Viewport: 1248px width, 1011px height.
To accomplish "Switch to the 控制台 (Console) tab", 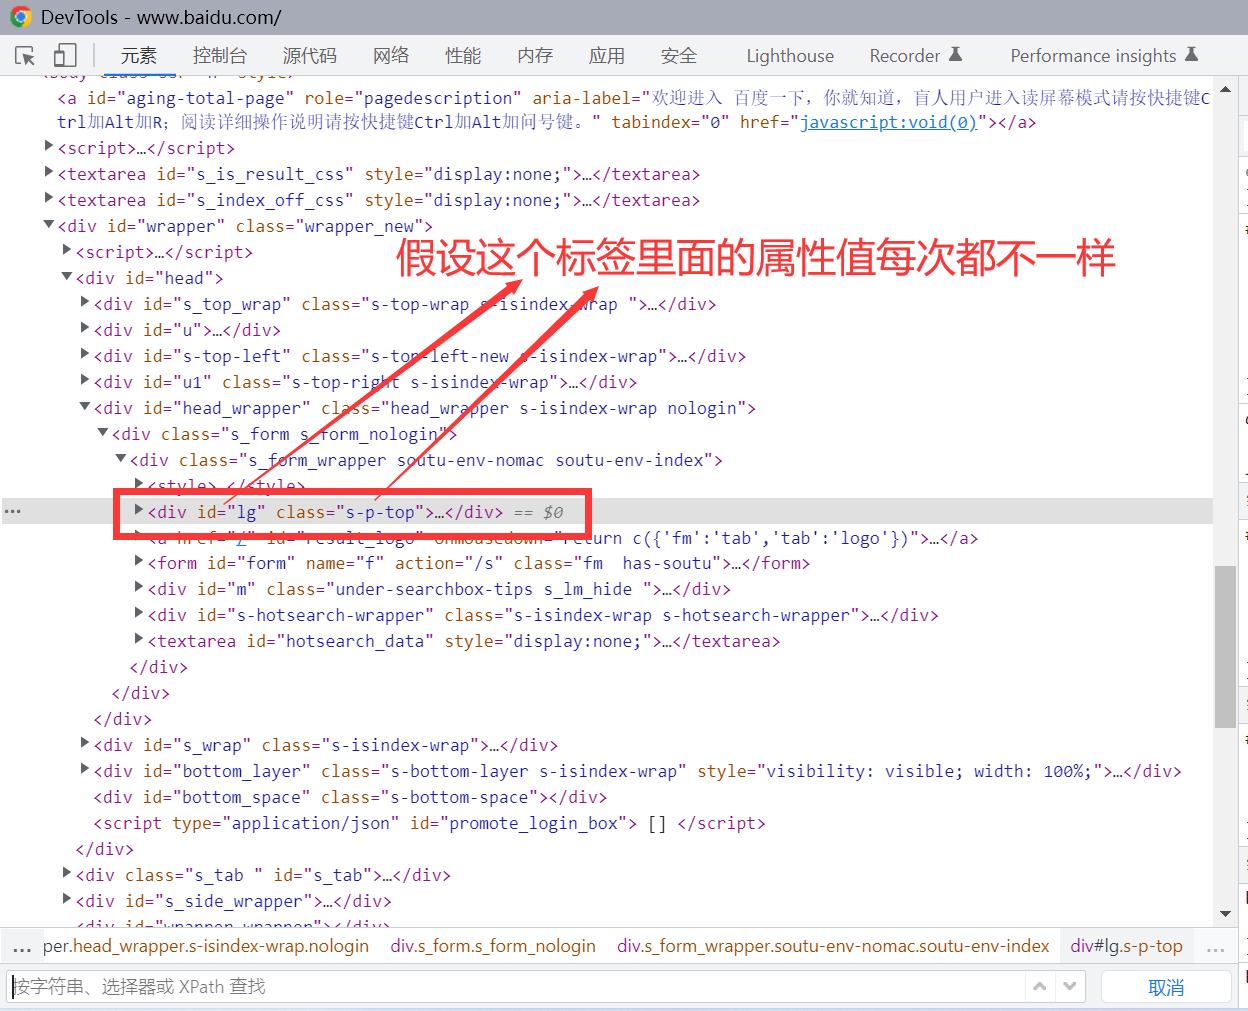I will click(220, 56).
